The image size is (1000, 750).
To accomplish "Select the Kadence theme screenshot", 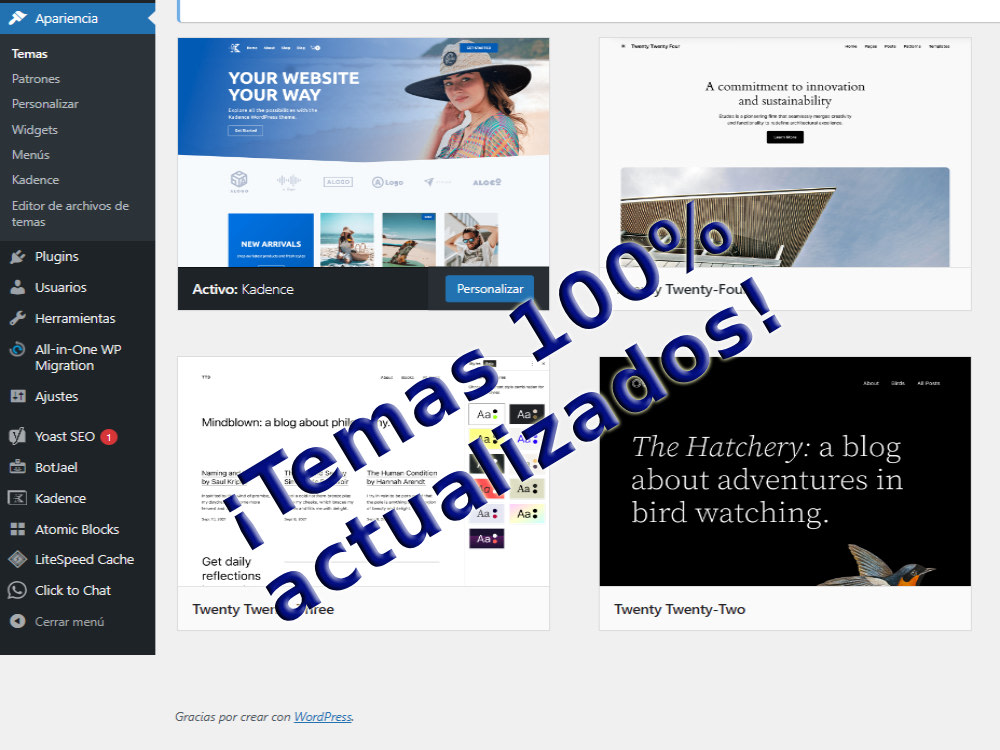I will point(364,152).
